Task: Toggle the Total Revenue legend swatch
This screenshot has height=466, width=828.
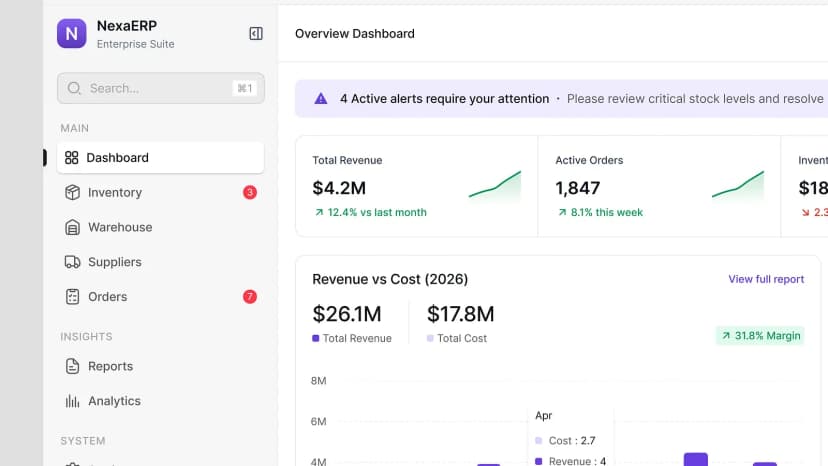Action: pyautogui.click(x=316, y=338)
